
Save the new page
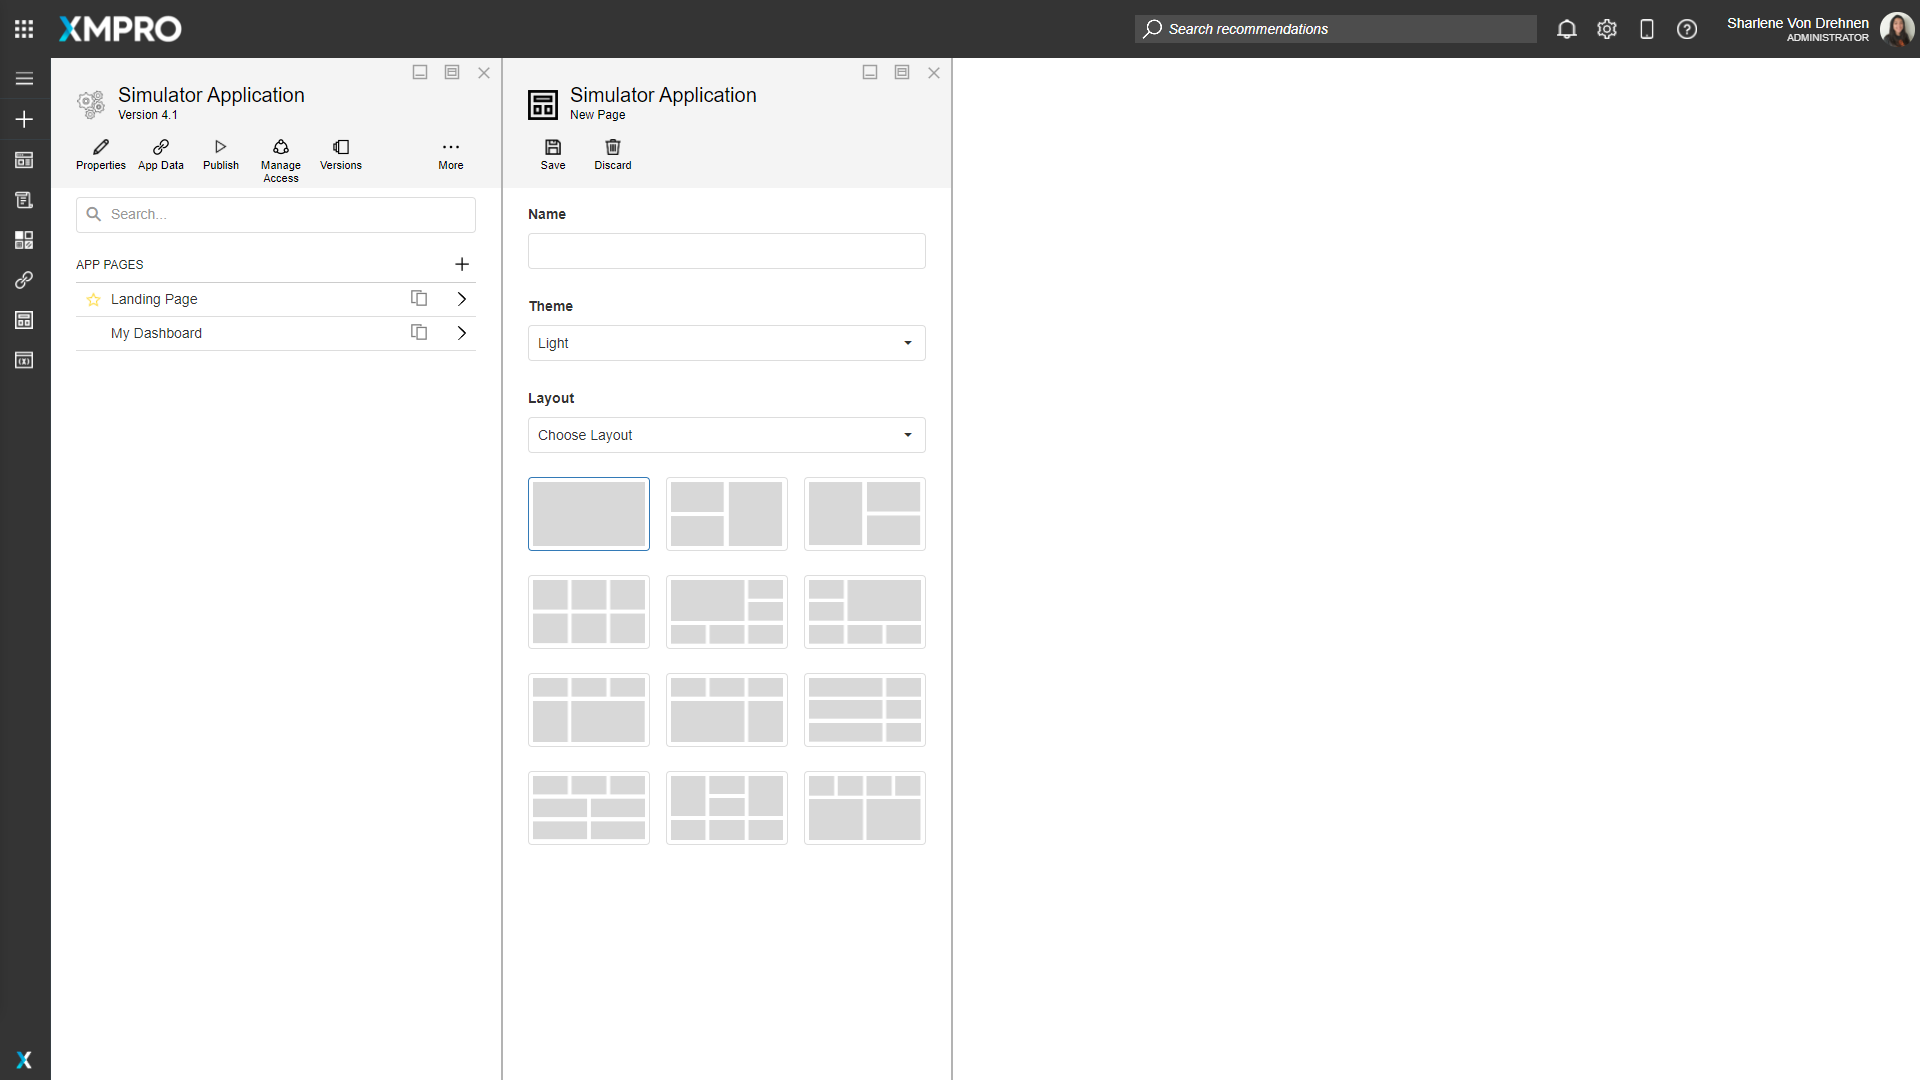pyautogui.click(x=553, y=156)
